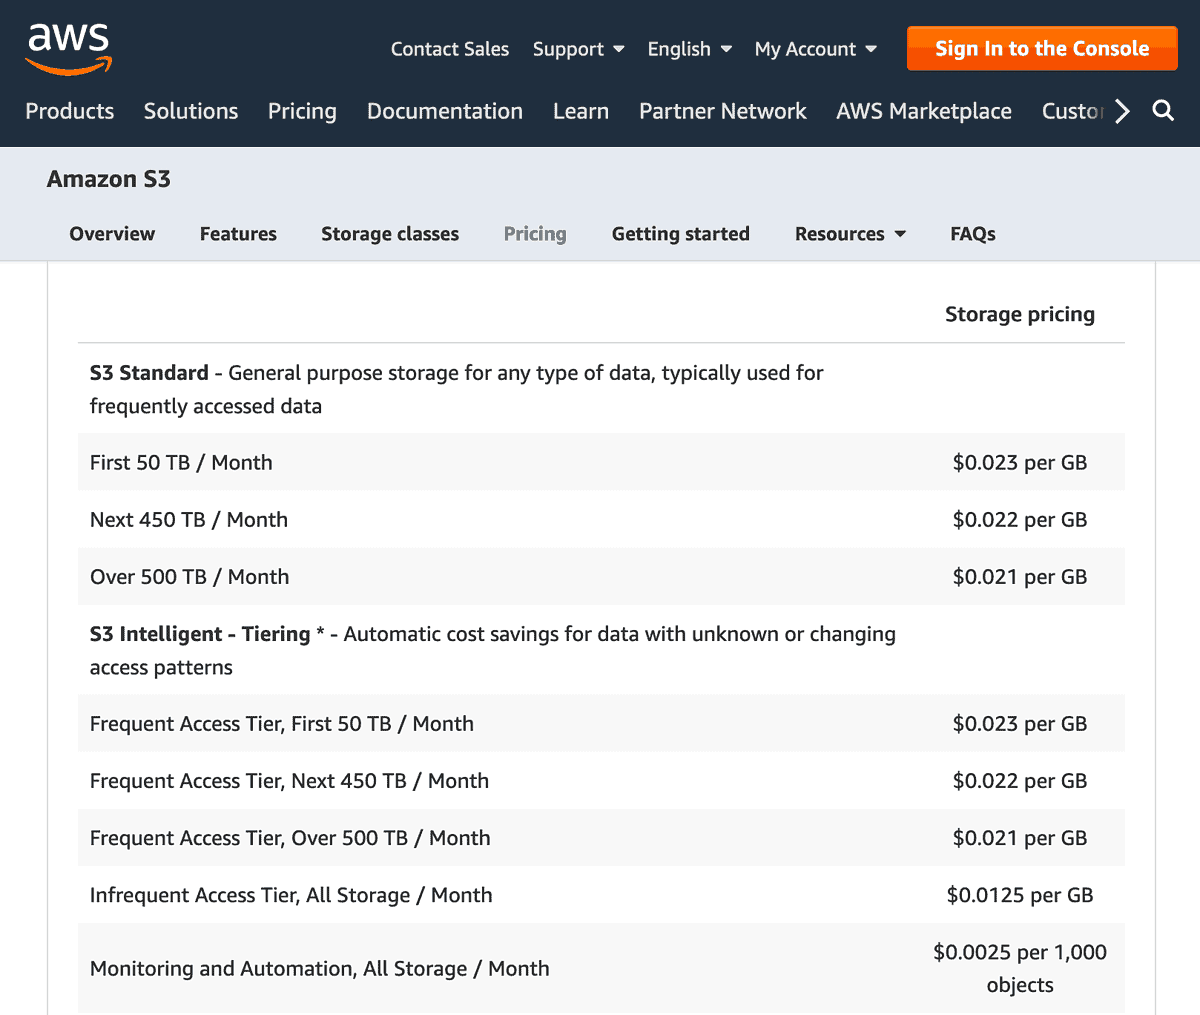Open the Partner Network menu

[723, 111]
